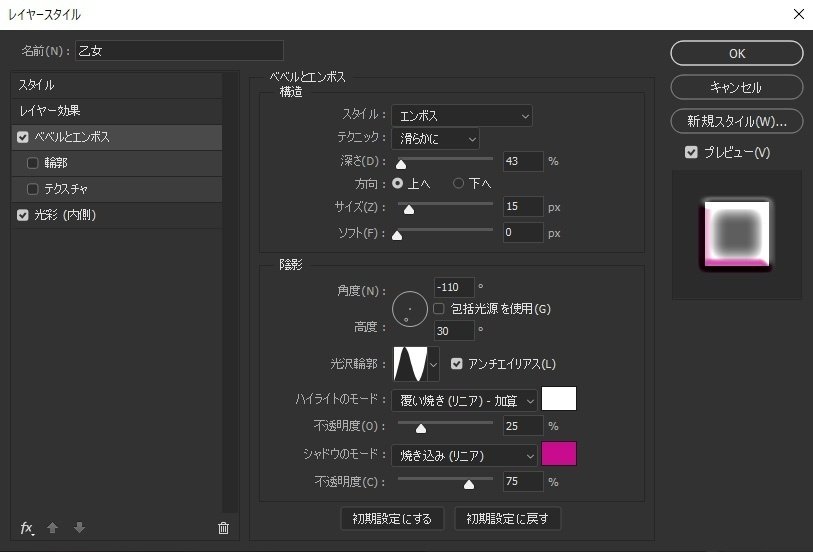Screen dimensions: 813x552
Task: Open ハイライトのモード blend mode dropdown
Action: tap(464, 401)
